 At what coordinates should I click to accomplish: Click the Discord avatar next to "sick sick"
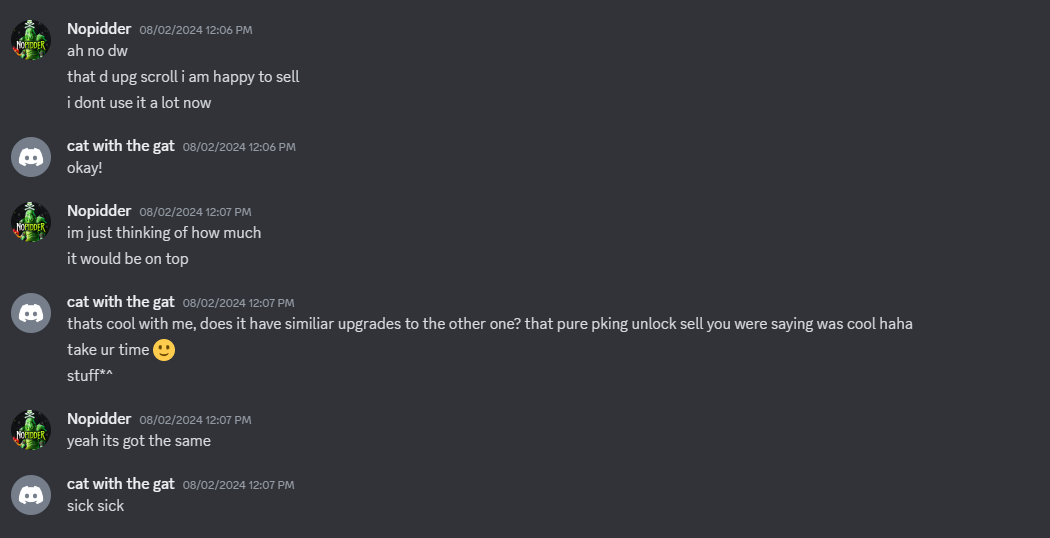point(31,495)
